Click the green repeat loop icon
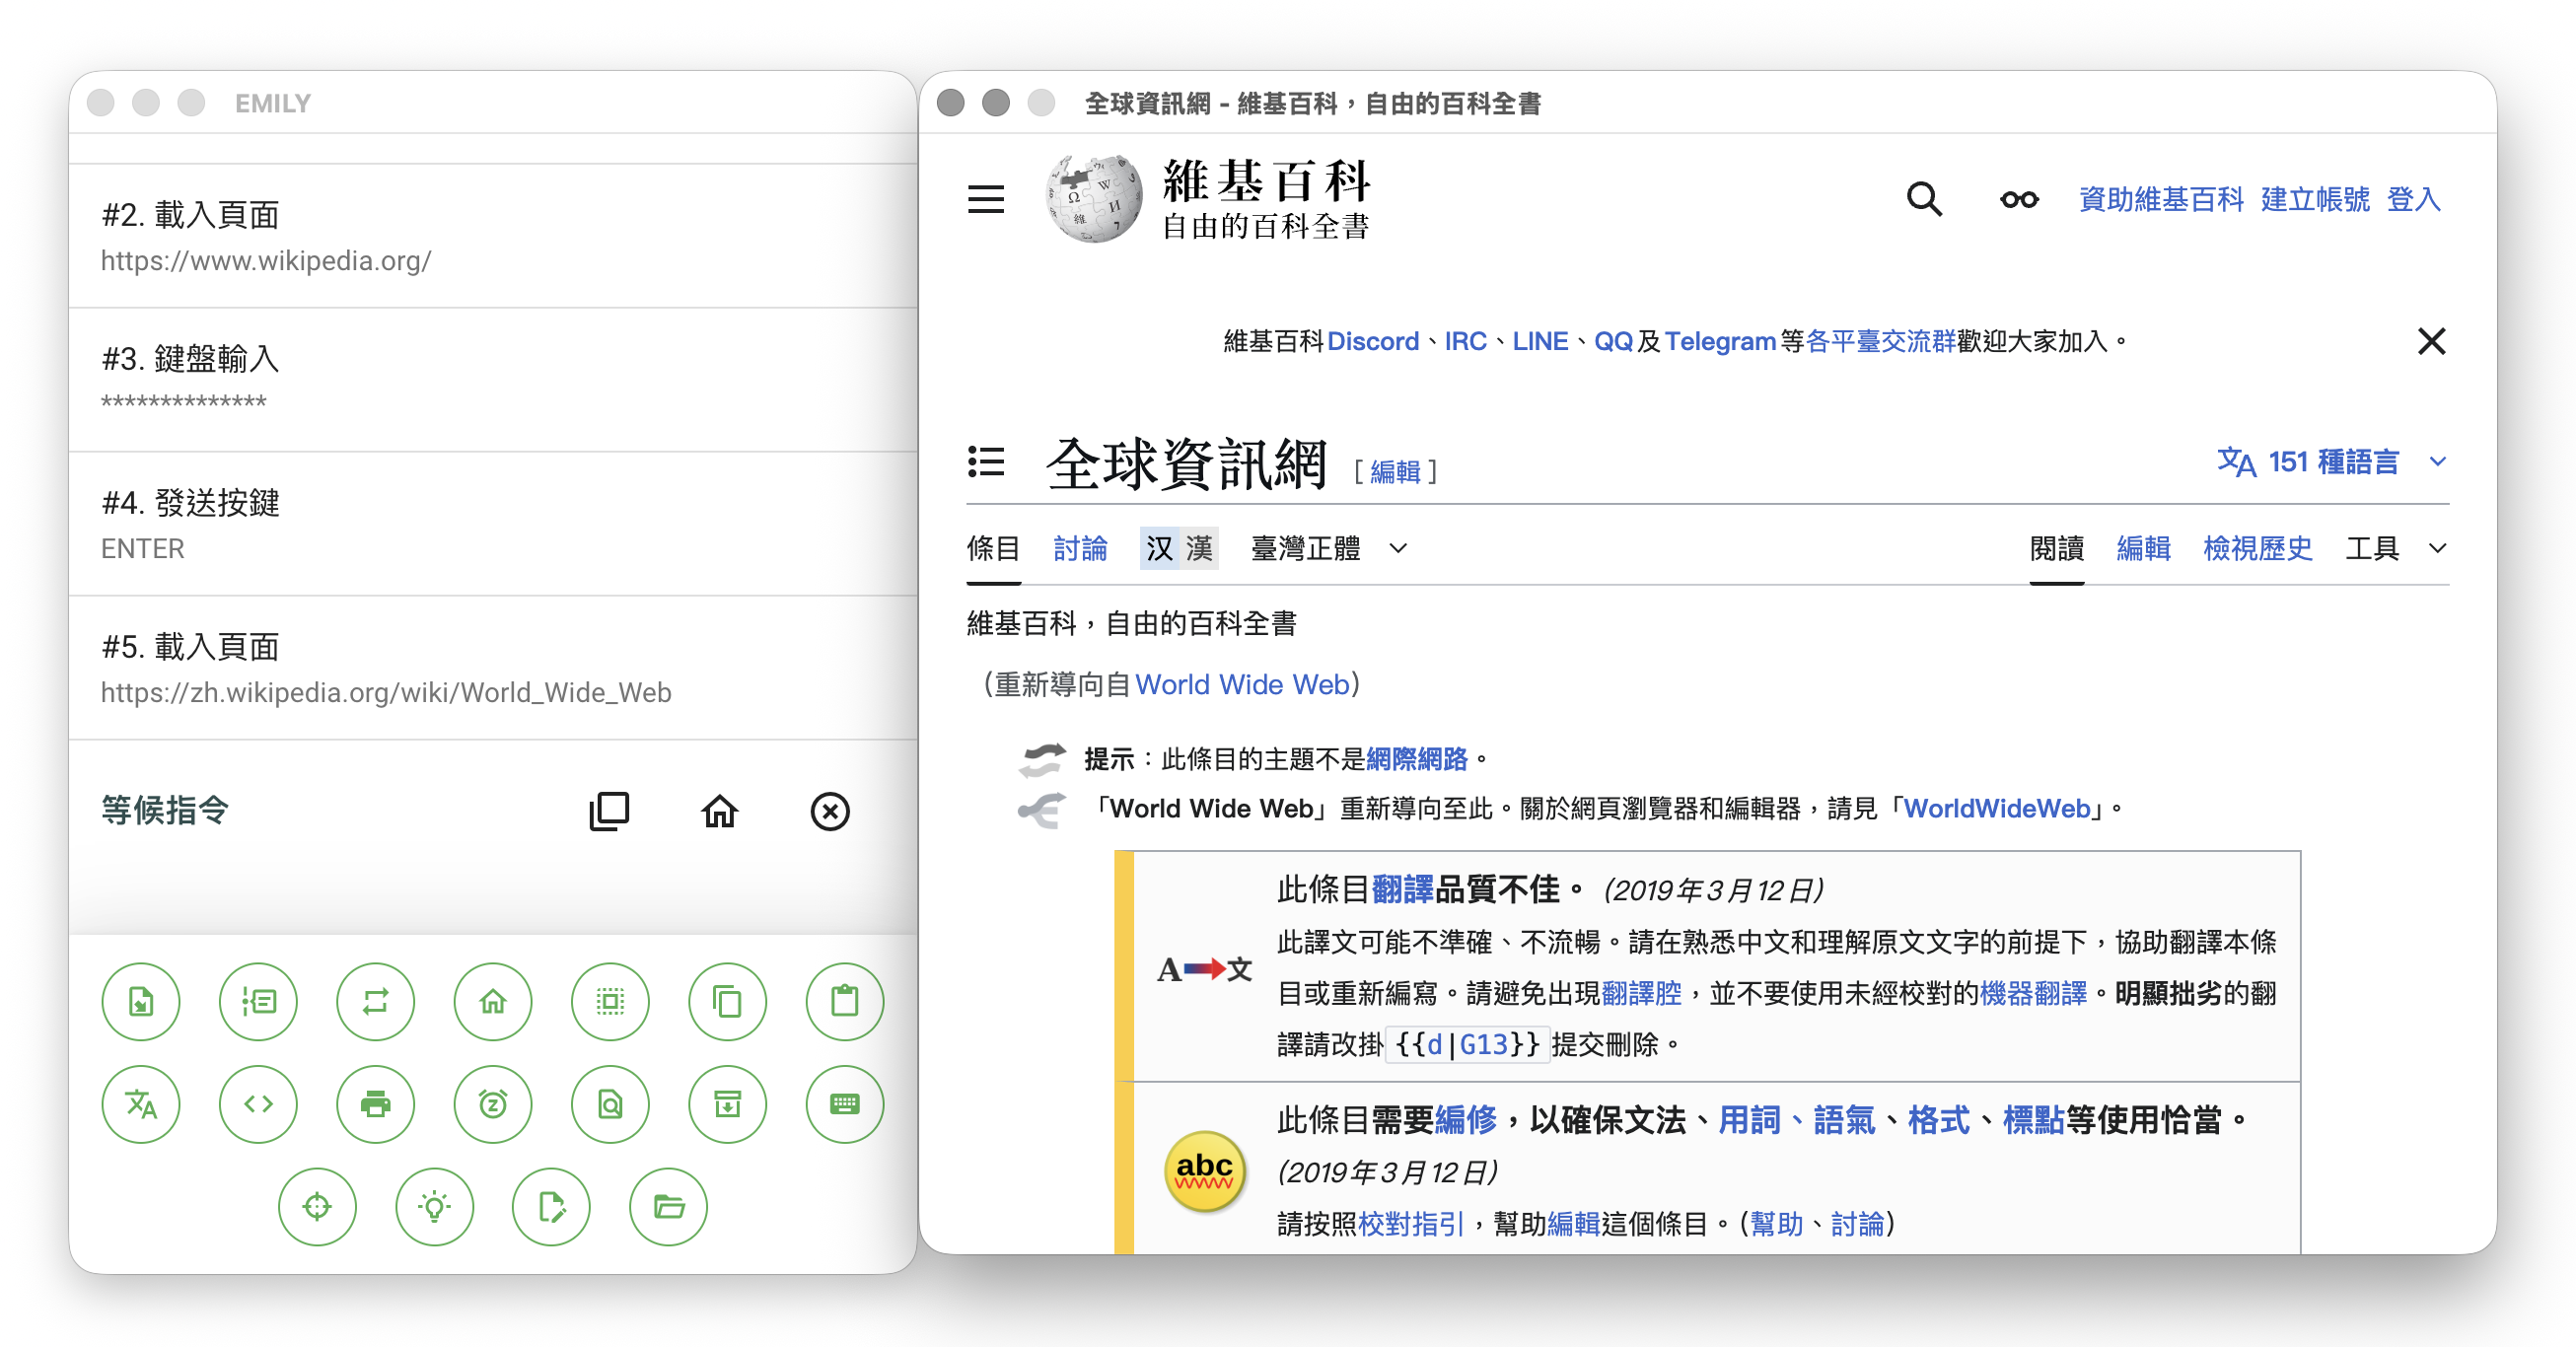Viewport: 2576px width, 1347px height. (x=375, y=1001)
